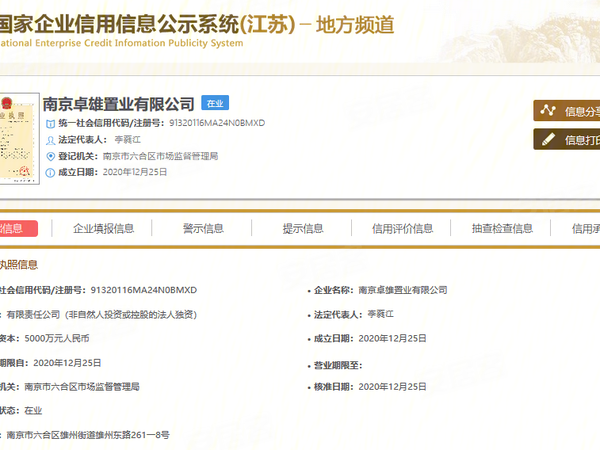
Task: Open the 抽查检查信息 tab
Action: click(x=502, y=228)
